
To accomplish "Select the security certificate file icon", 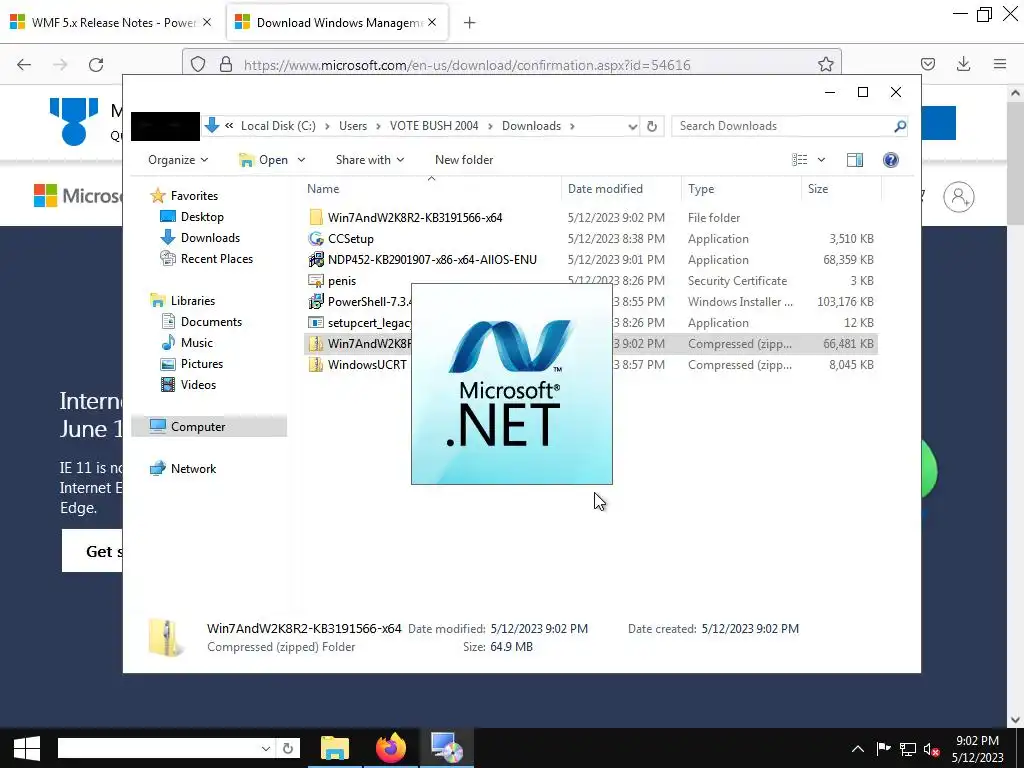I will [x=316, y=281].
